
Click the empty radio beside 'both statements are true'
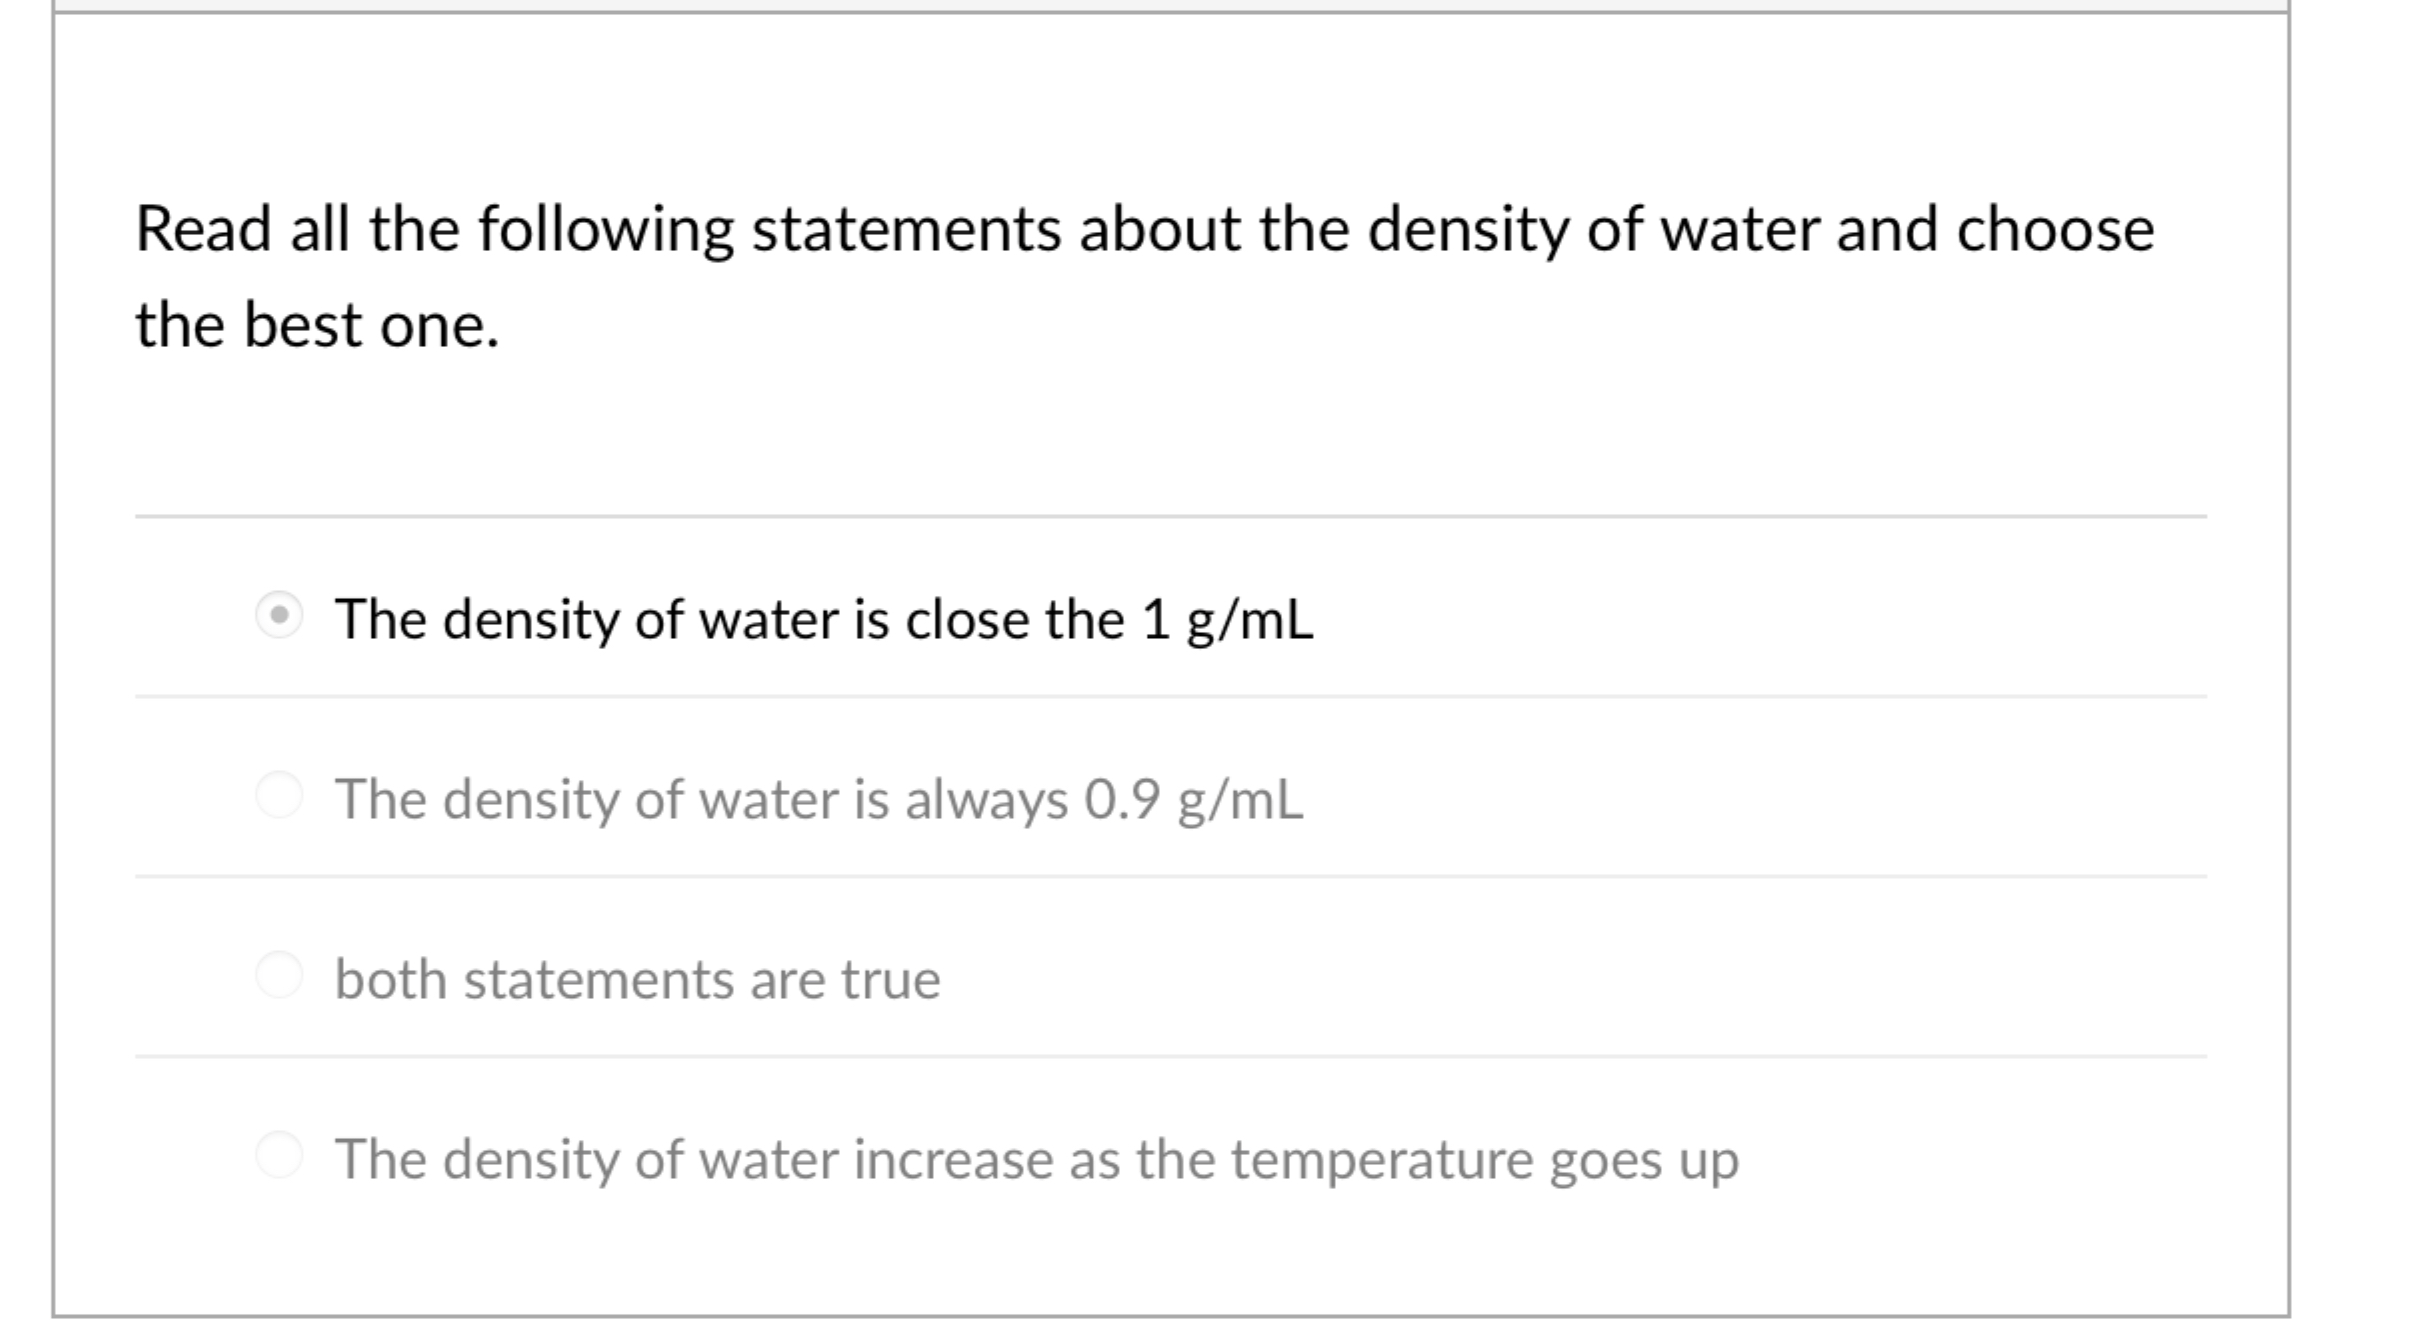point(283,978)
